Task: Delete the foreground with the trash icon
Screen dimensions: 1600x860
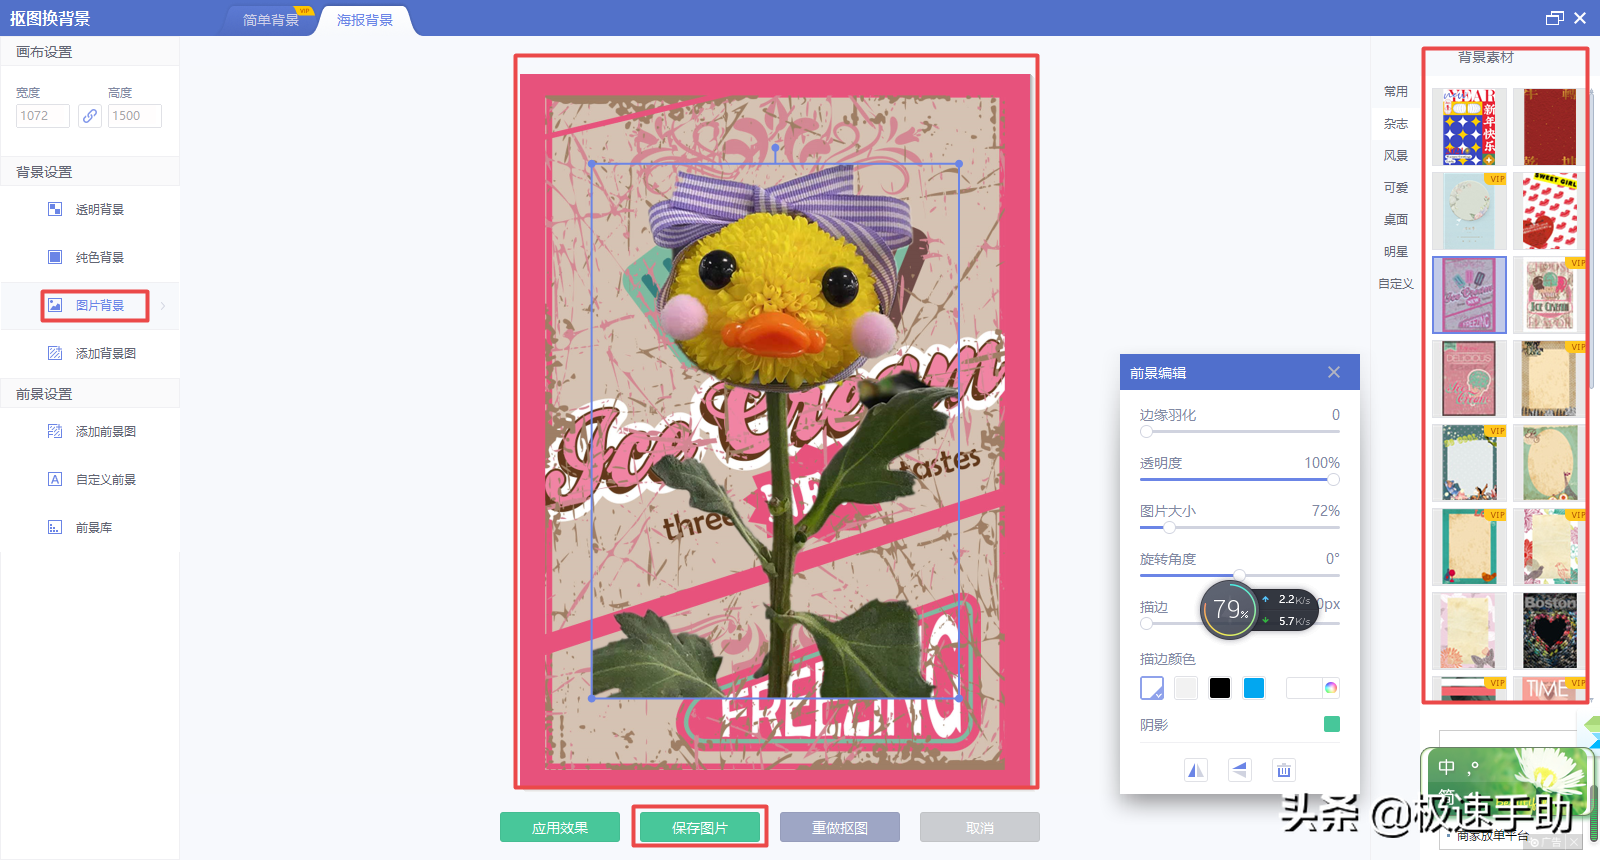Action: click(x=1284, y=770)
